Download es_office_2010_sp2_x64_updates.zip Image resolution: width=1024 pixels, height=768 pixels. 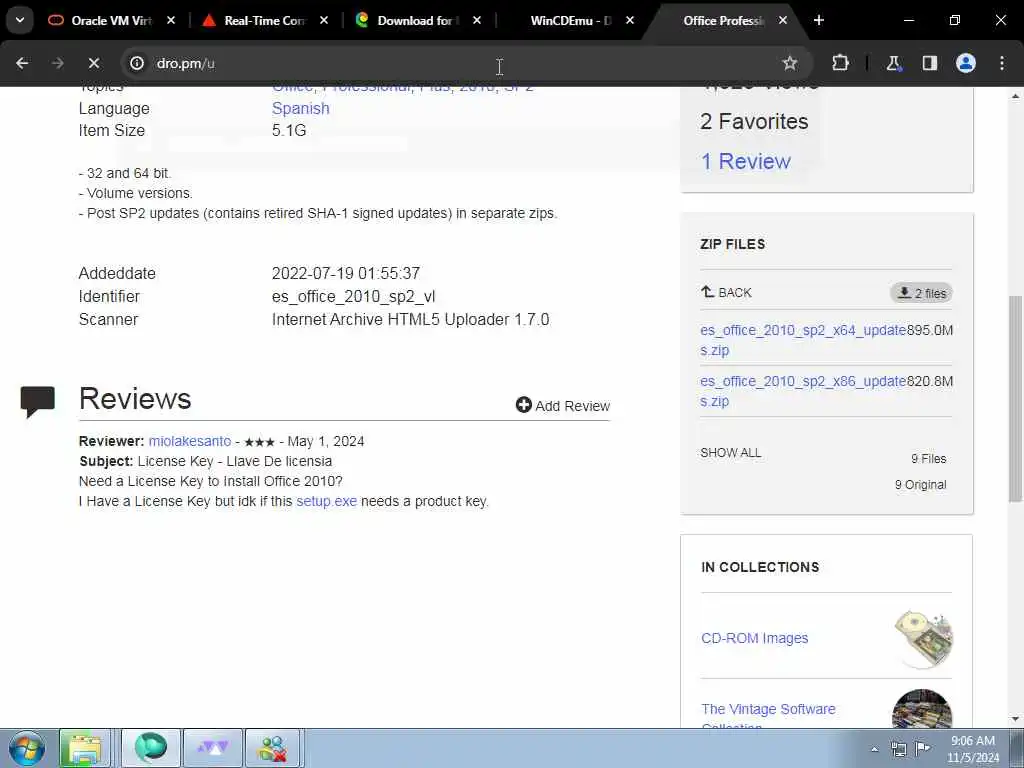tap(803, 340)
